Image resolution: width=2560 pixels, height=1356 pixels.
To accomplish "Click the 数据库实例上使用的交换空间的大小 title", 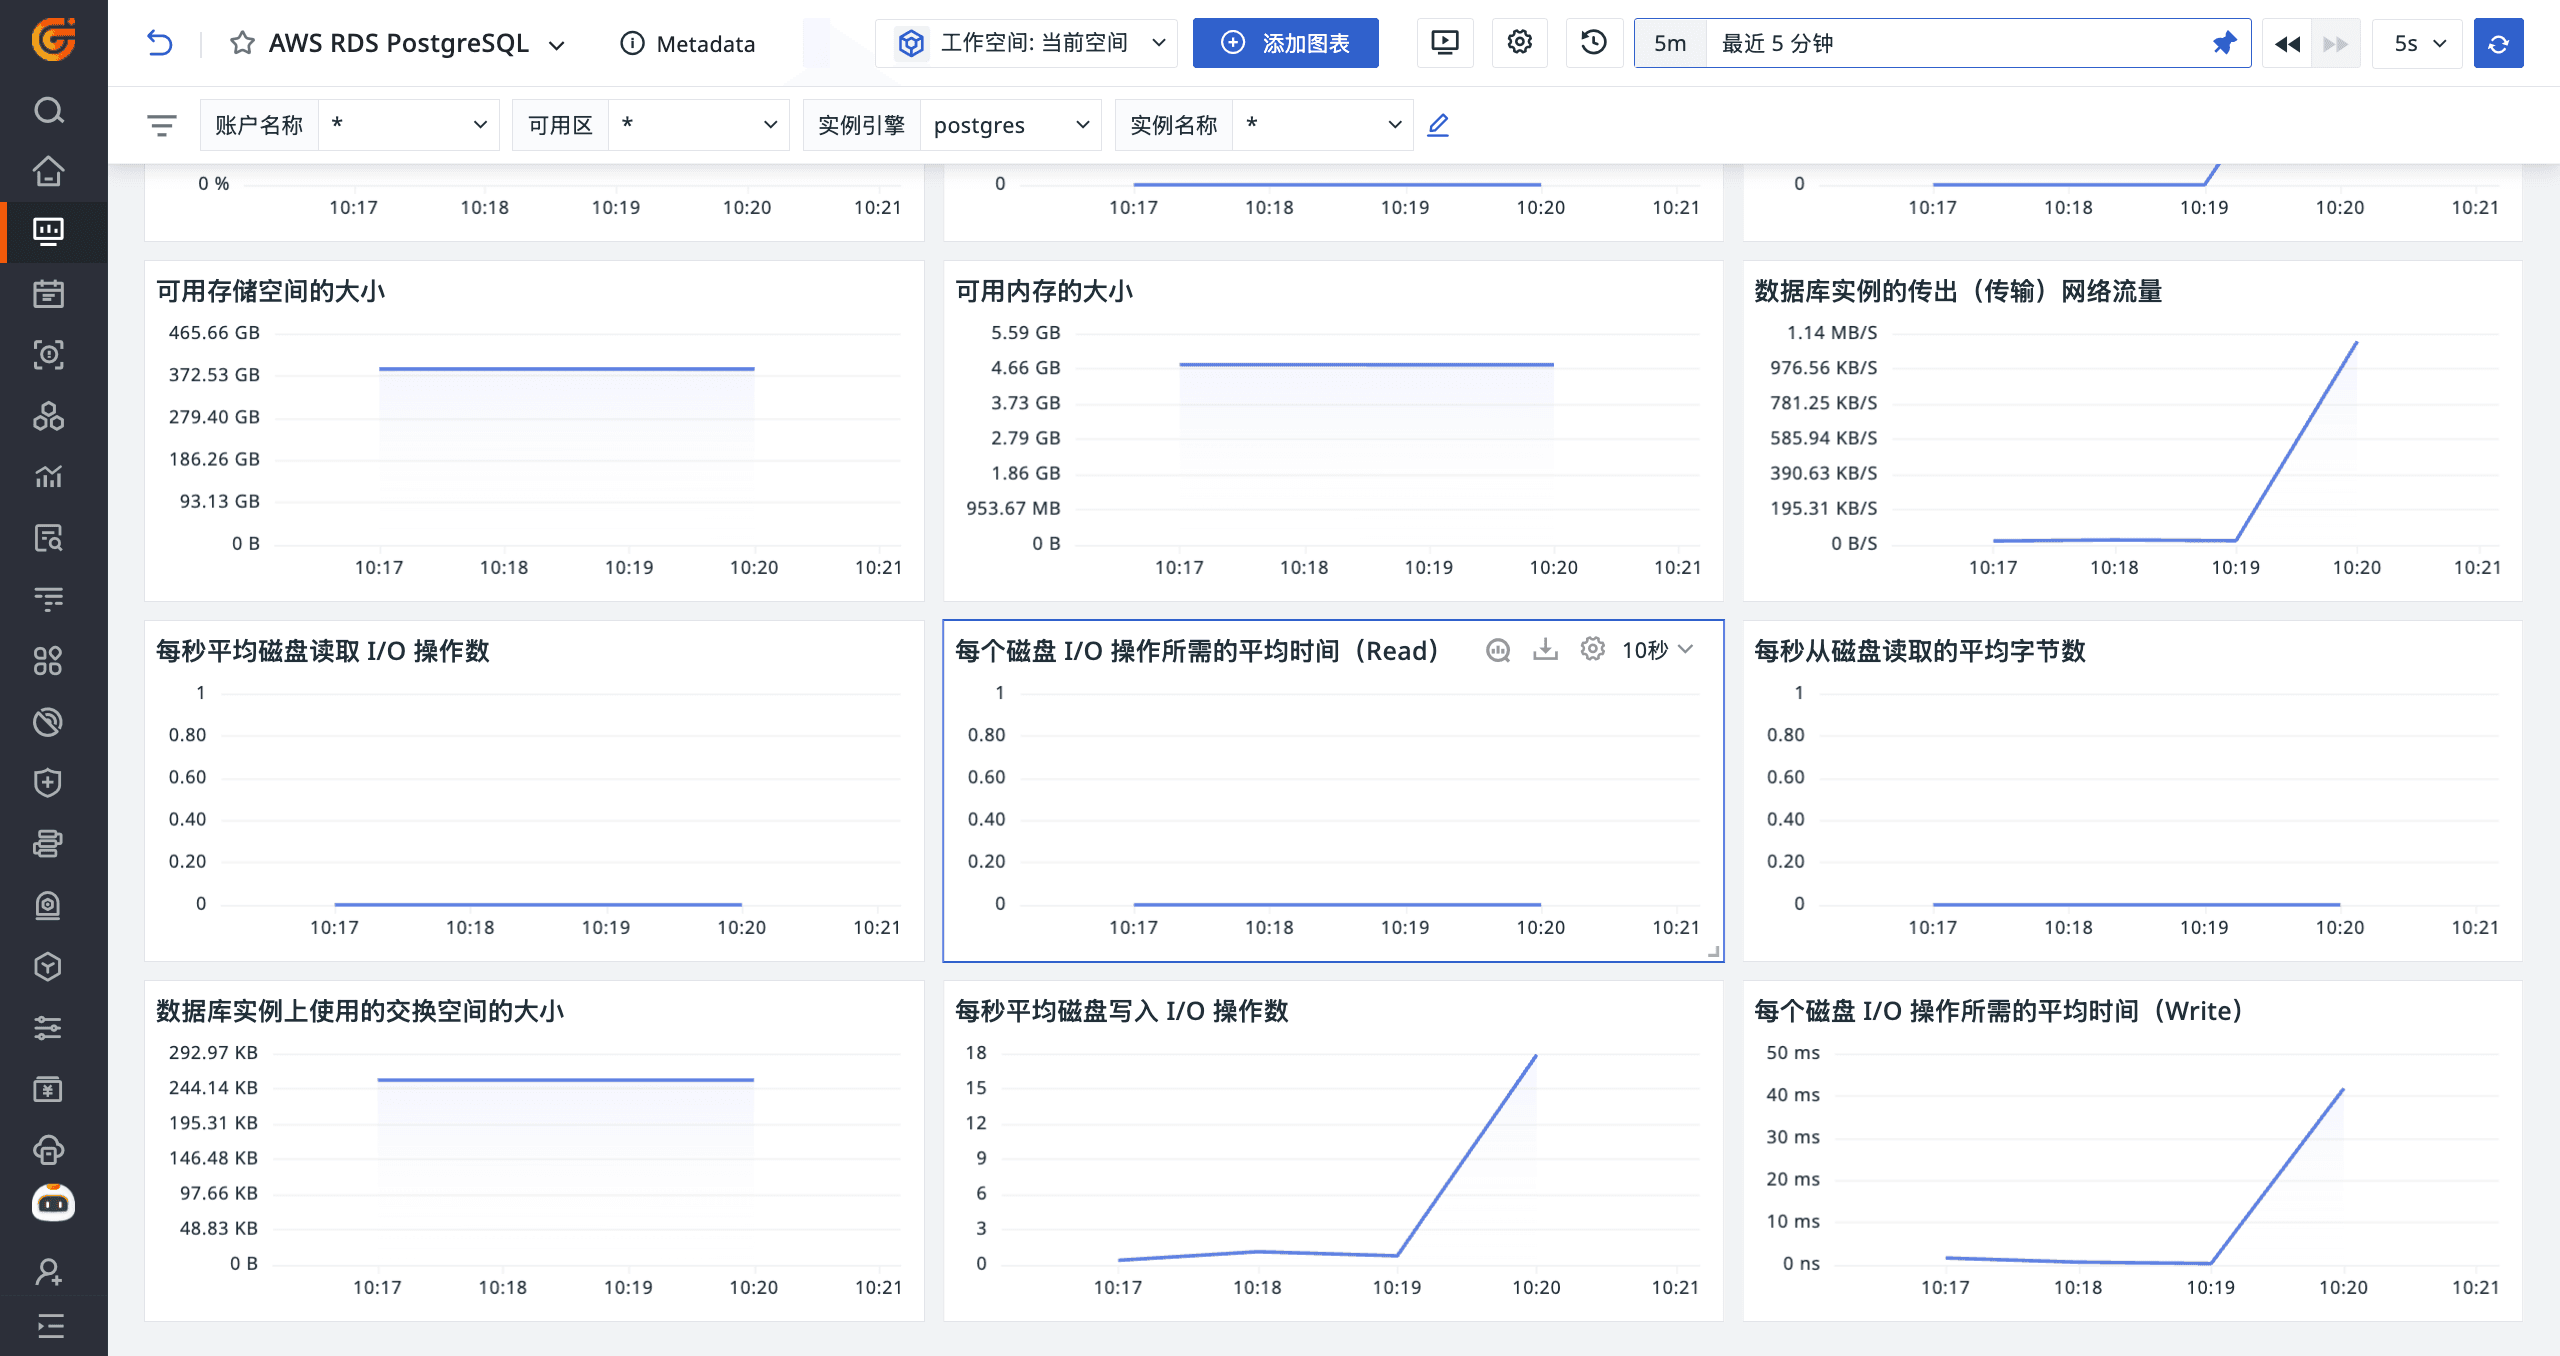I will pyautogui.click(x=360, y=1011).
